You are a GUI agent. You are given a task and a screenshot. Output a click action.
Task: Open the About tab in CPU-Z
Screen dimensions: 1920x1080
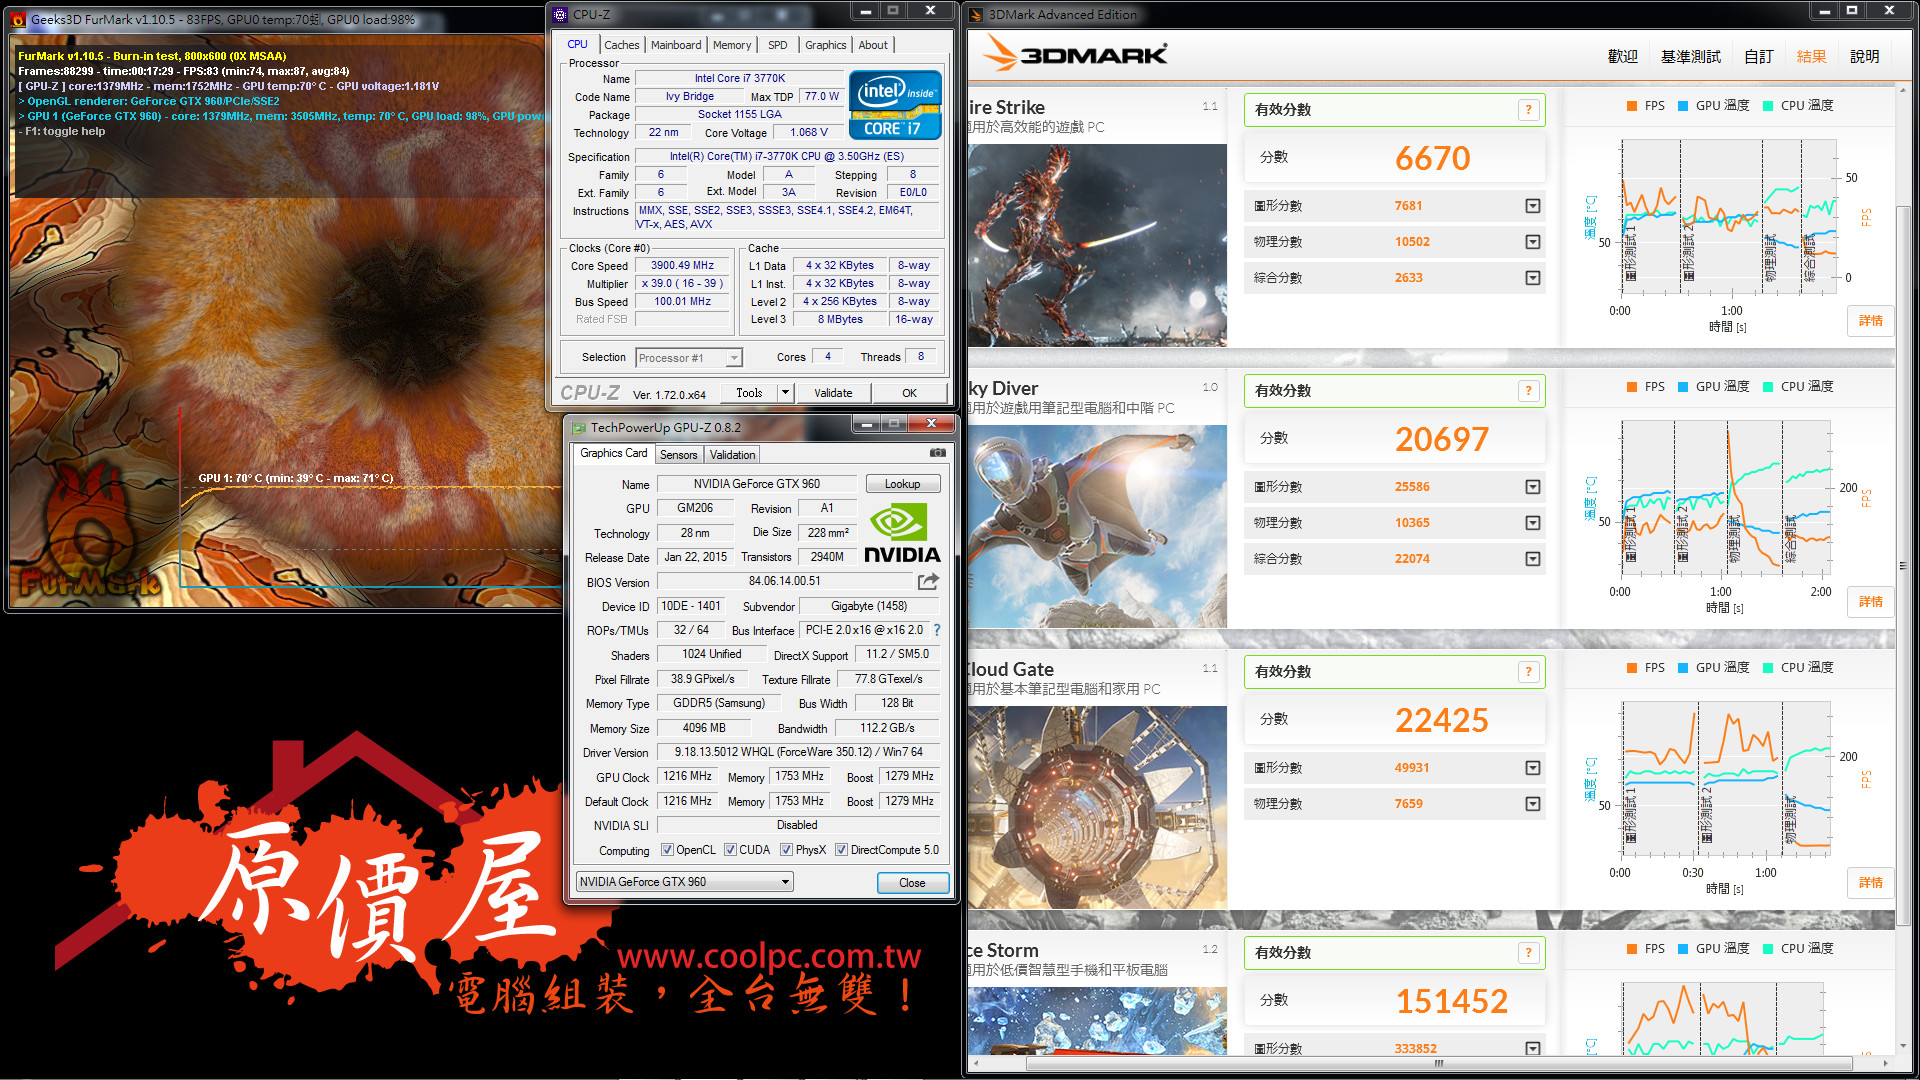click(x=873, y=45)
